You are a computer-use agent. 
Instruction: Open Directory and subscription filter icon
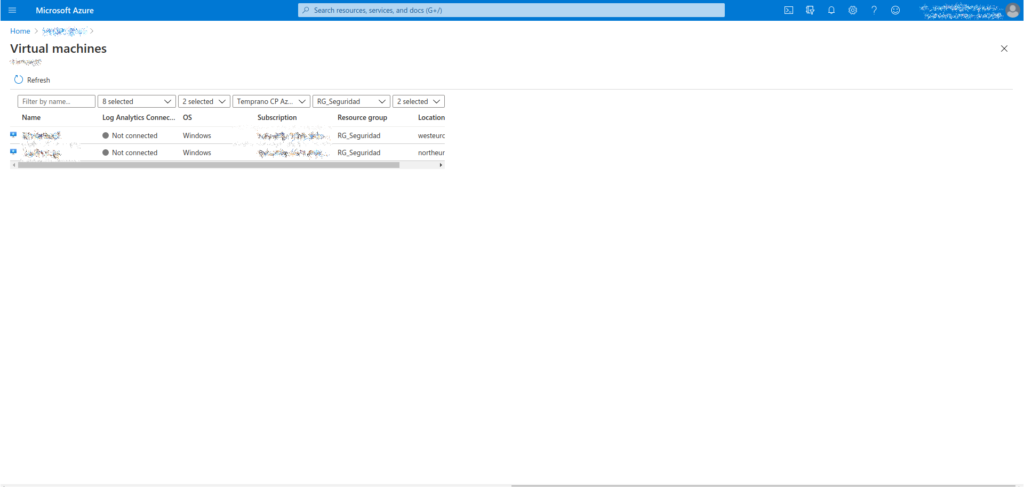click(810, 10)
